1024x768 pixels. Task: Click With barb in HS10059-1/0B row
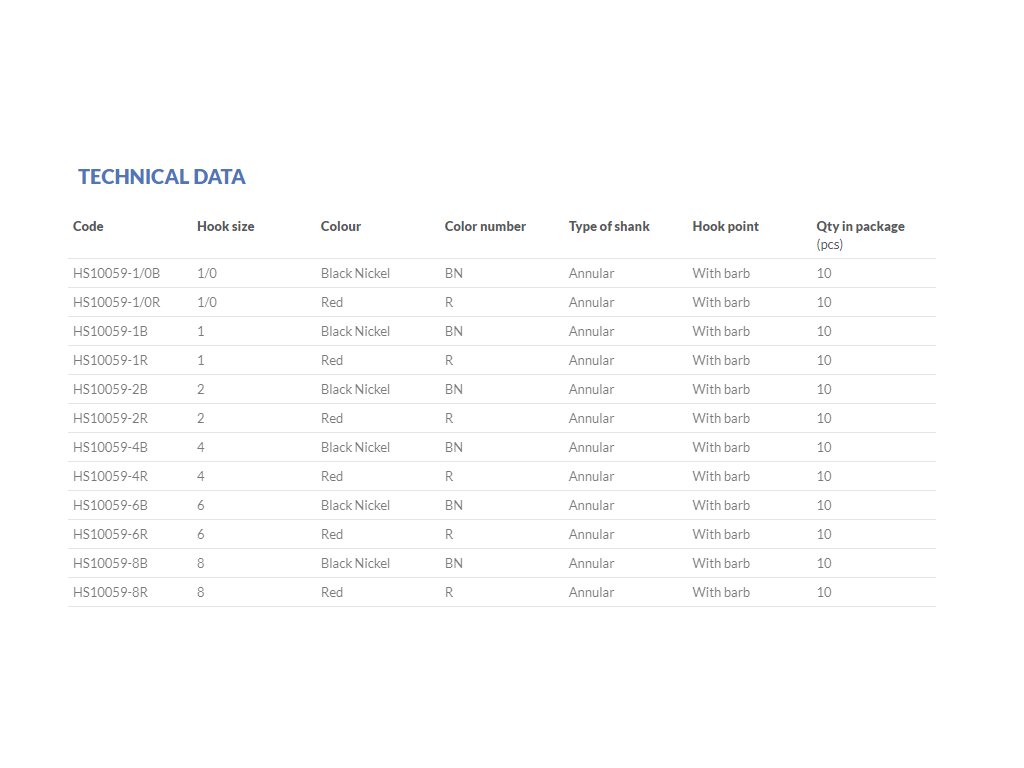[721, 274]
